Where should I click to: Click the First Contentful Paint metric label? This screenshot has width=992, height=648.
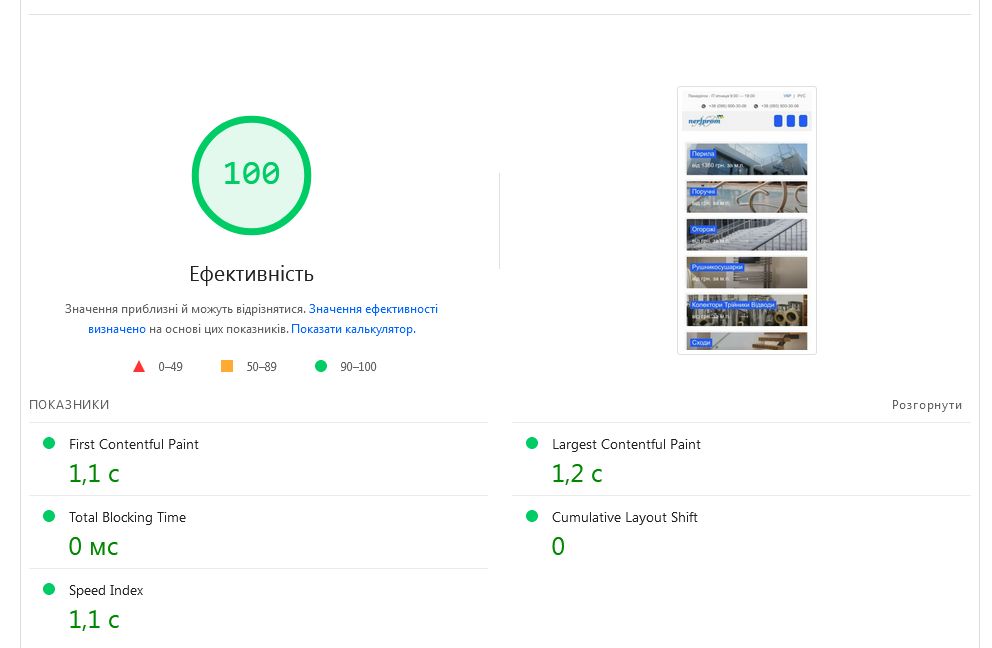tap(134, 444)
